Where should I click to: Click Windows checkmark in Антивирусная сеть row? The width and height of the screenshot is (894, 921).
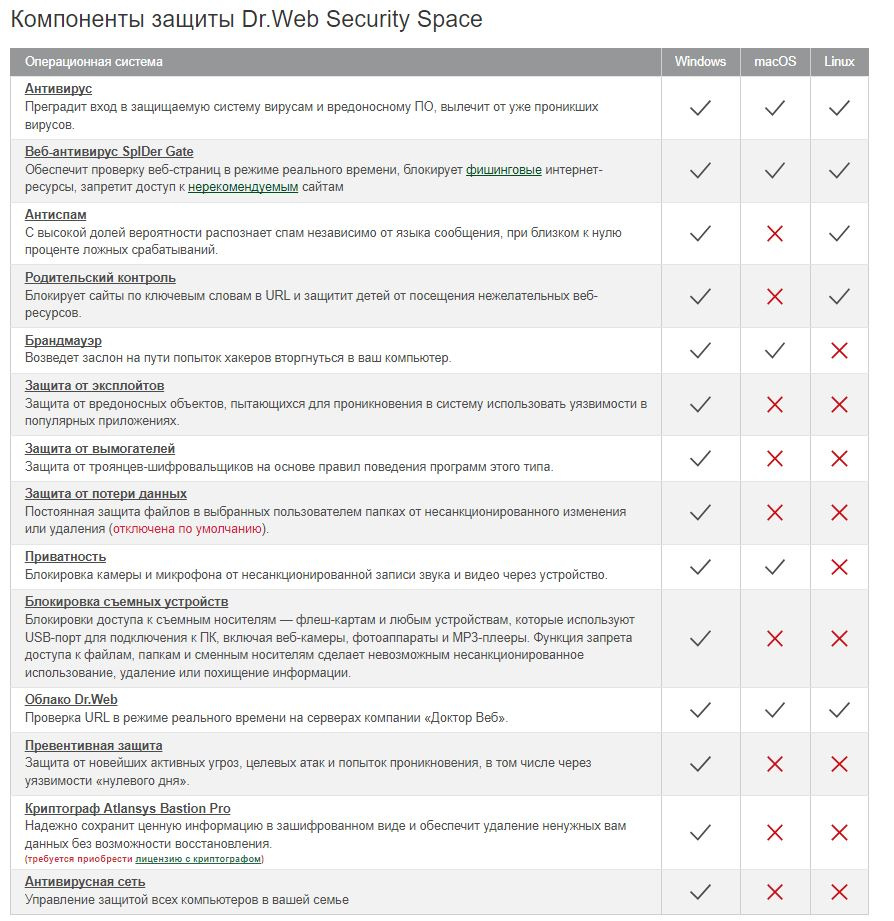coord(700,892)
